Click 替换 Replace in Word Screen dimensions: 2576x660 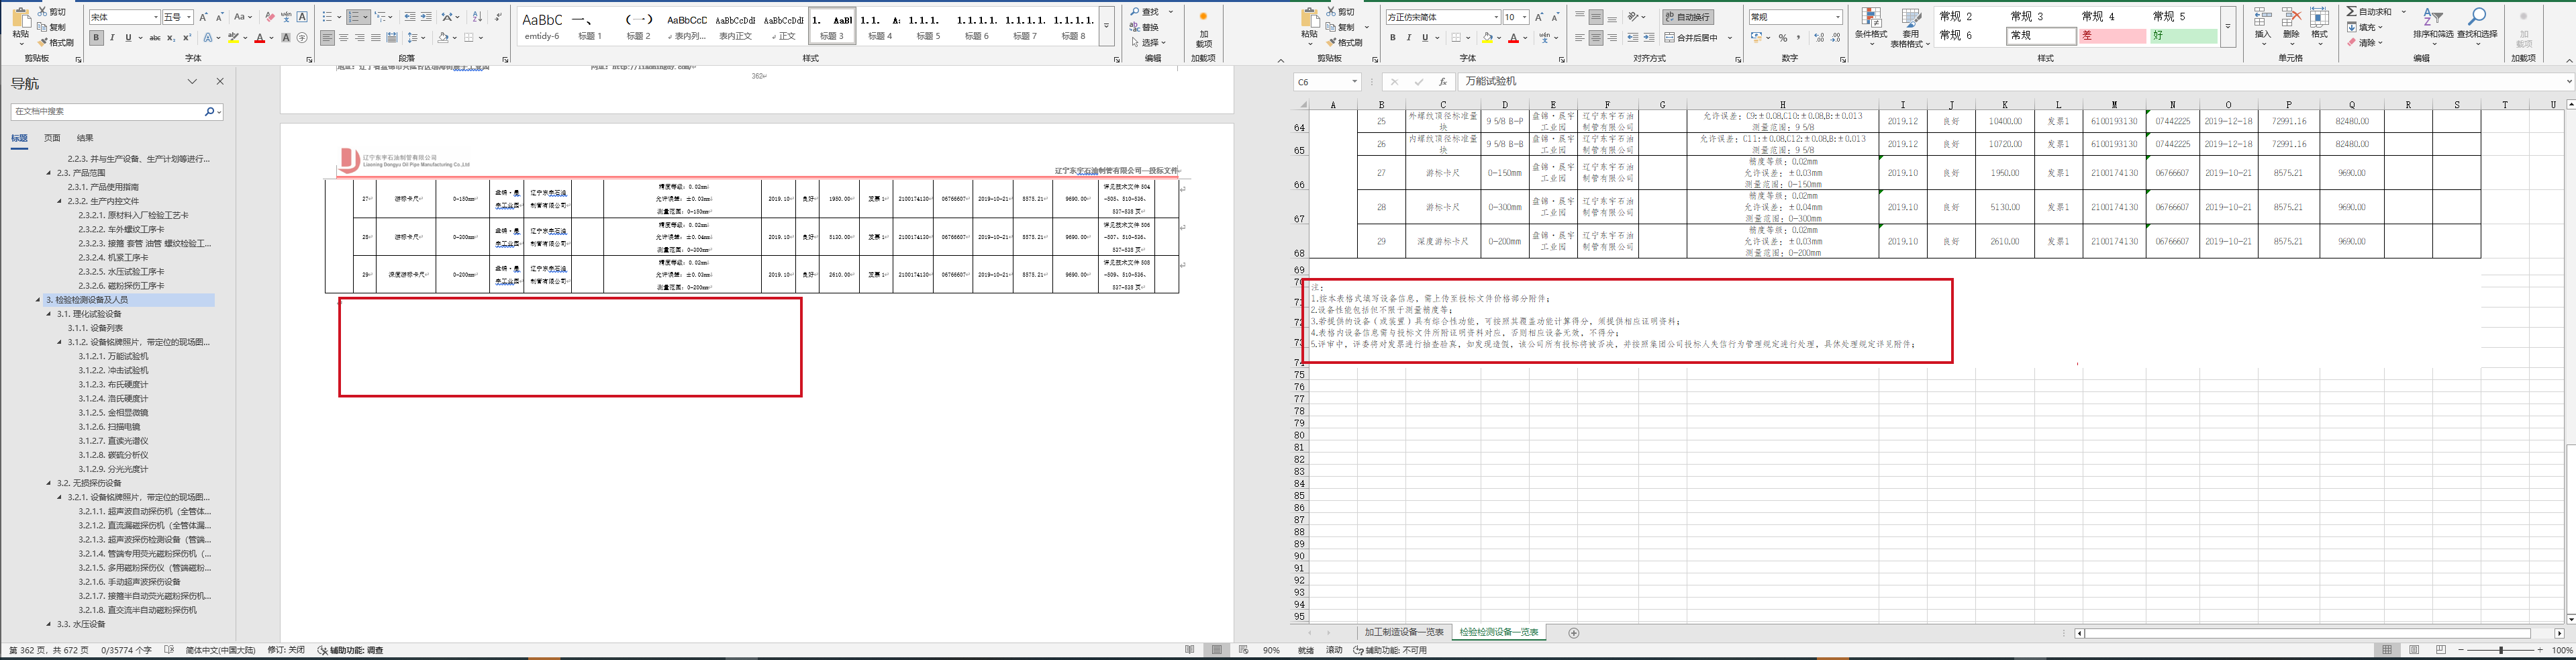(x=1145, y=27)
